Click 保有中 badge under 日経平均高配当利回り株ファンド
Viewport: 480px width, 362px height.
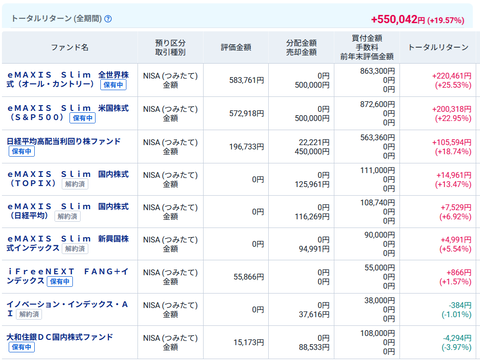[x=22, y=151]
